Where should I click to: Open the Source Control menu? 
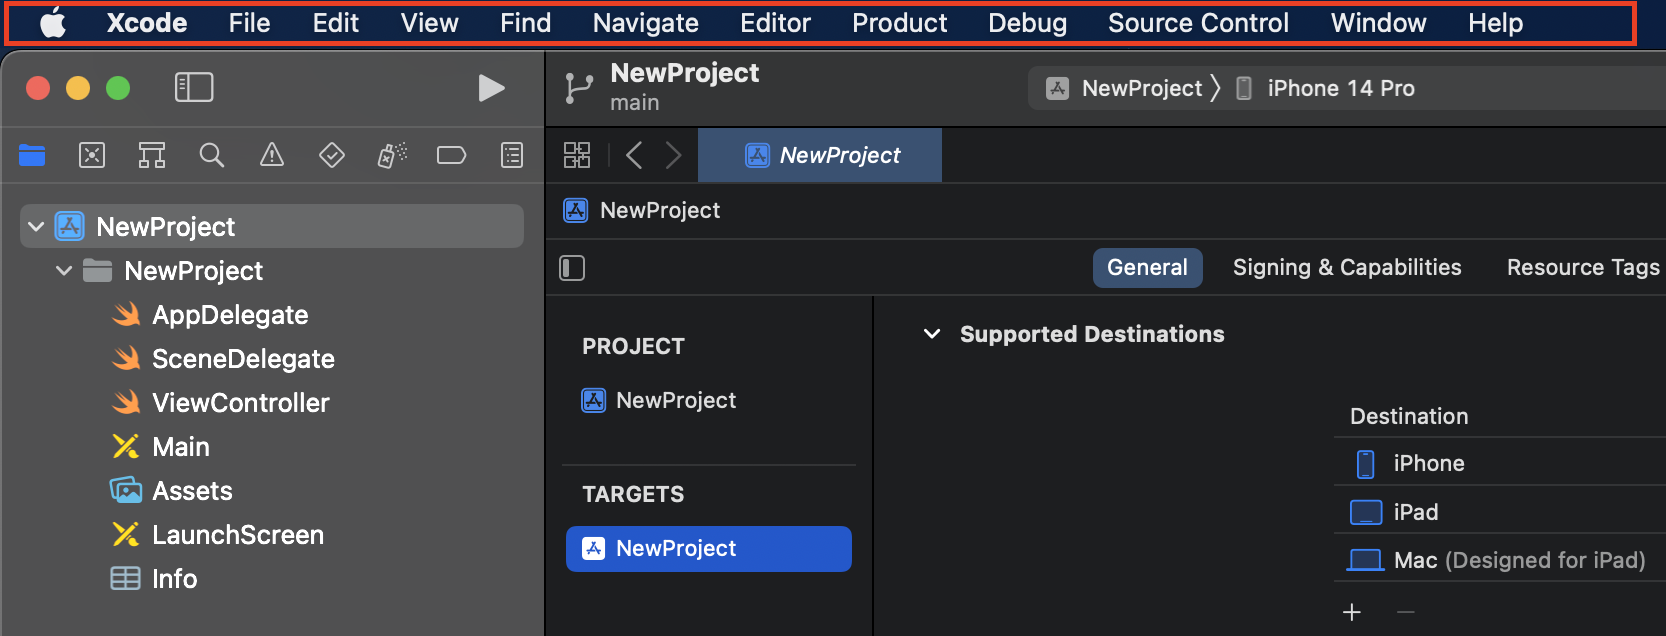(1199, 23)
